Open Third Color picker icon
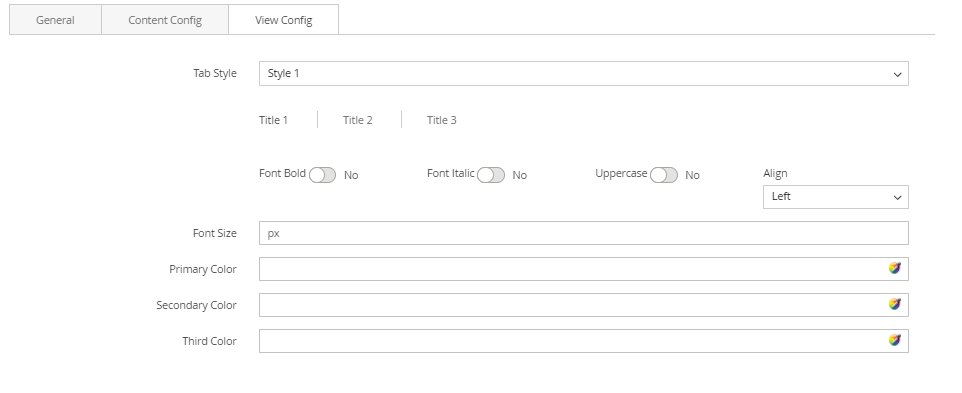962x393 pixels. pos(895,340)
